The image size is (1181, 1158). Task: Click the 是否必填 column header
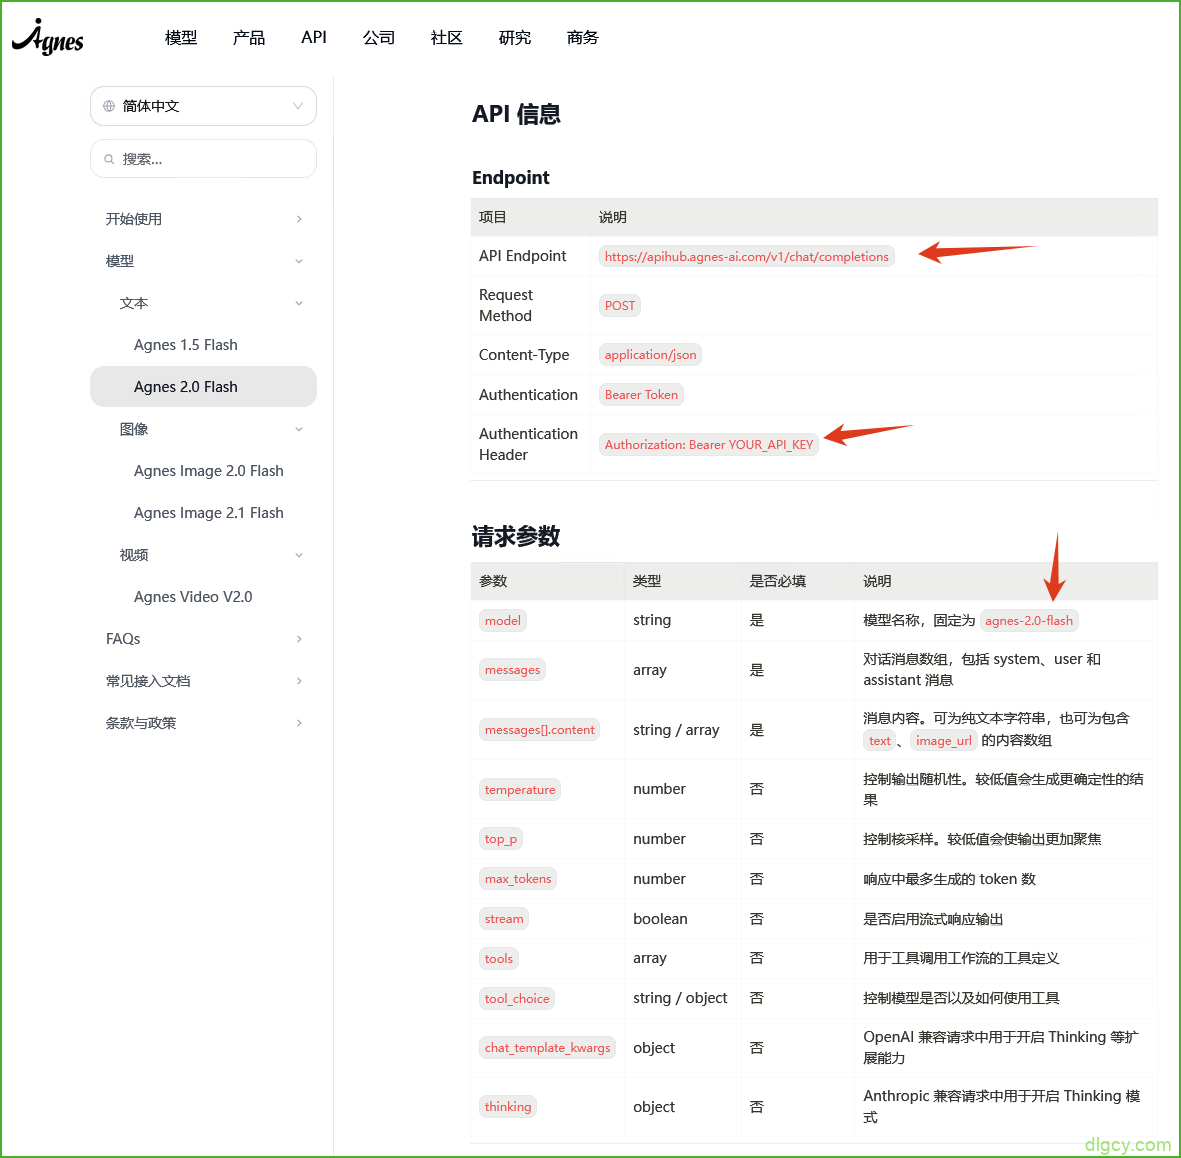point(777,582)
